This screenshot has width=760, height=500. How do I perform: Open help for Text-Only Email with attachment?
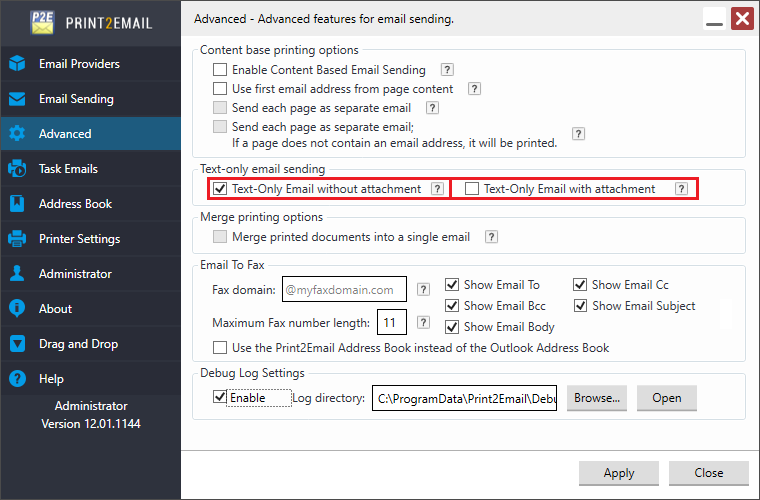click(681, 188)
